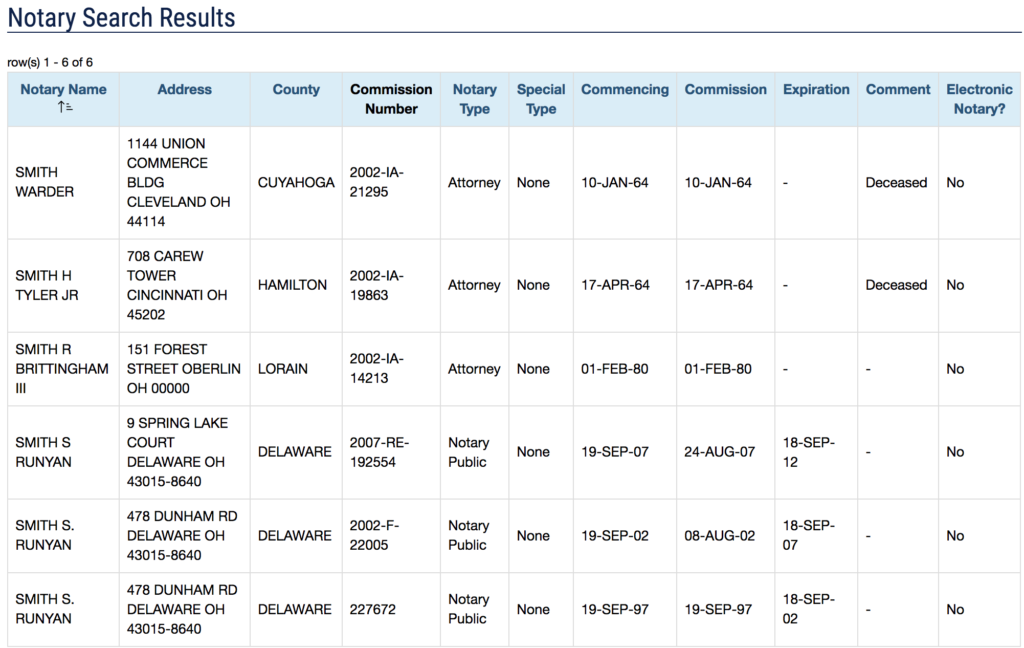Select the Commission Number column header
The image size is (1024, 648).
point(391,98)
